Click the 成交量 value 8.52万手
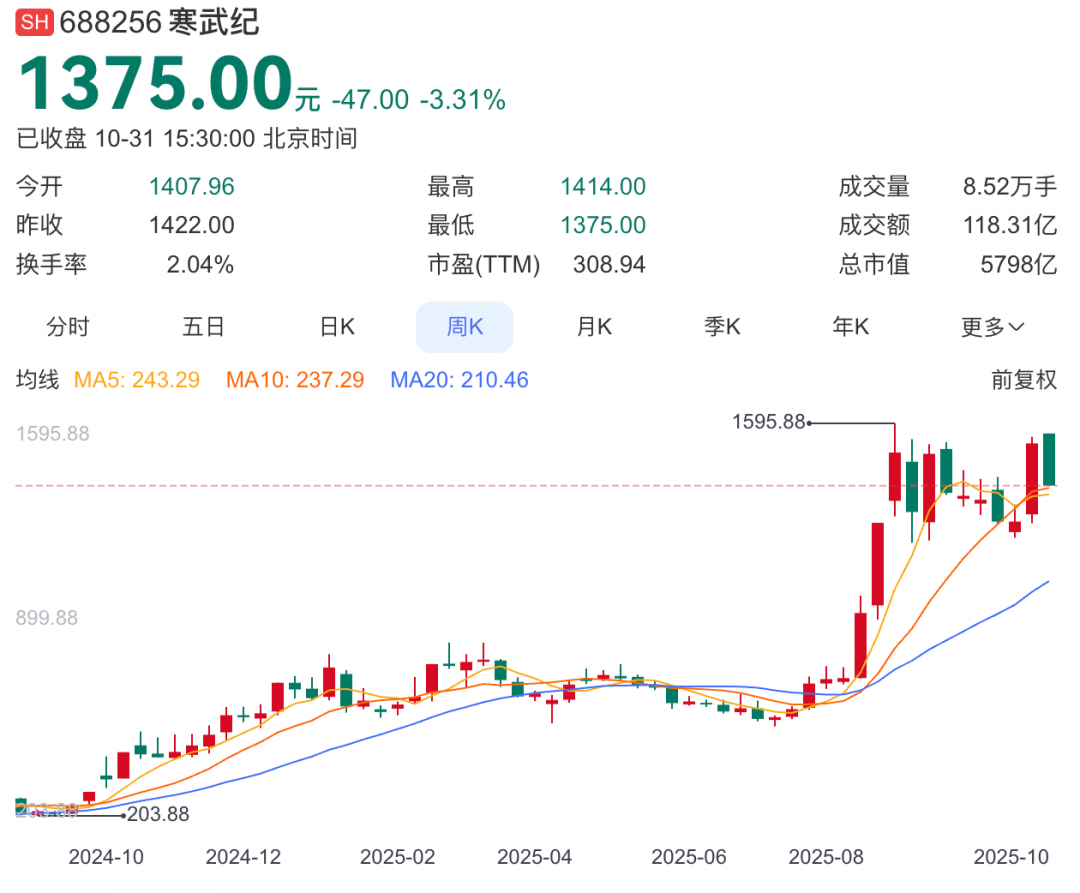Image resolution: width=1080 pixels, height=893 pixels. (1010, 187)
